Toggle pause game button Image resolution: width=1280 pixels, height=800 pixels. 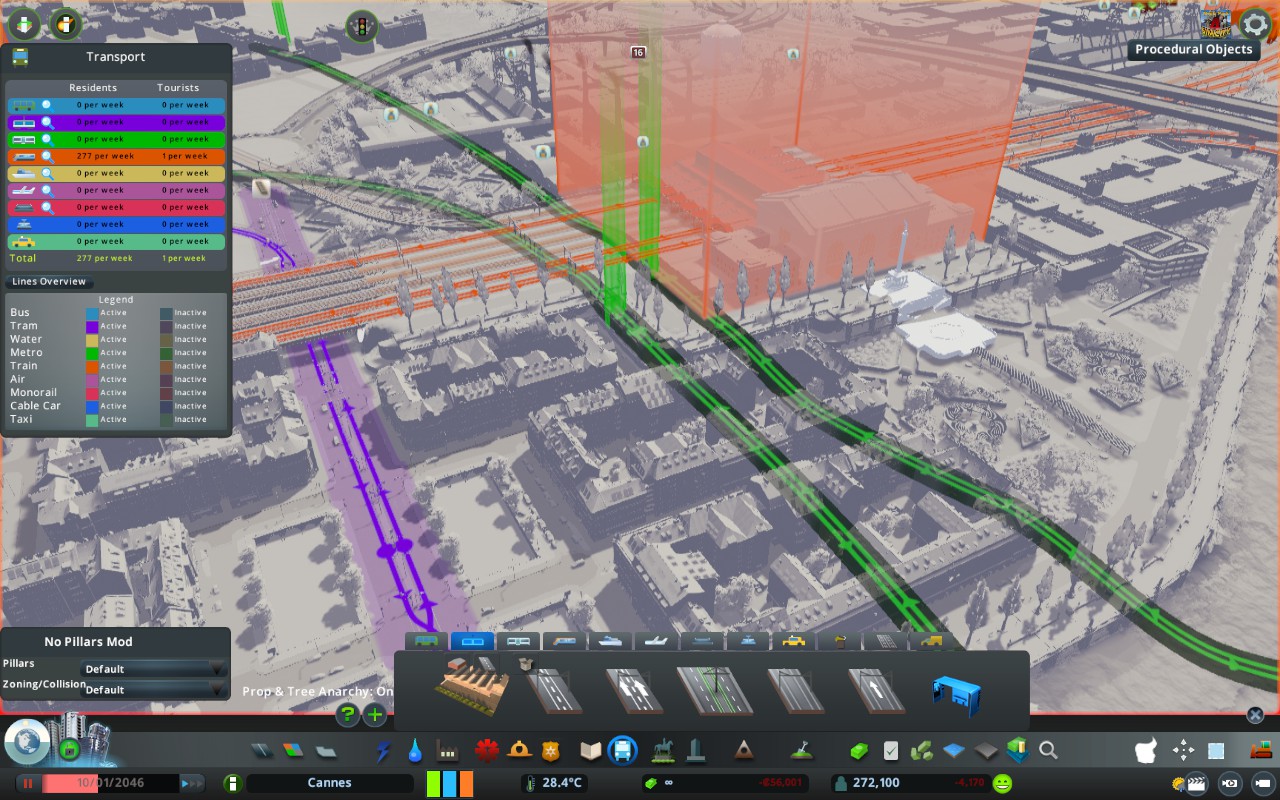pyautogui.click(x=28, y=783)
